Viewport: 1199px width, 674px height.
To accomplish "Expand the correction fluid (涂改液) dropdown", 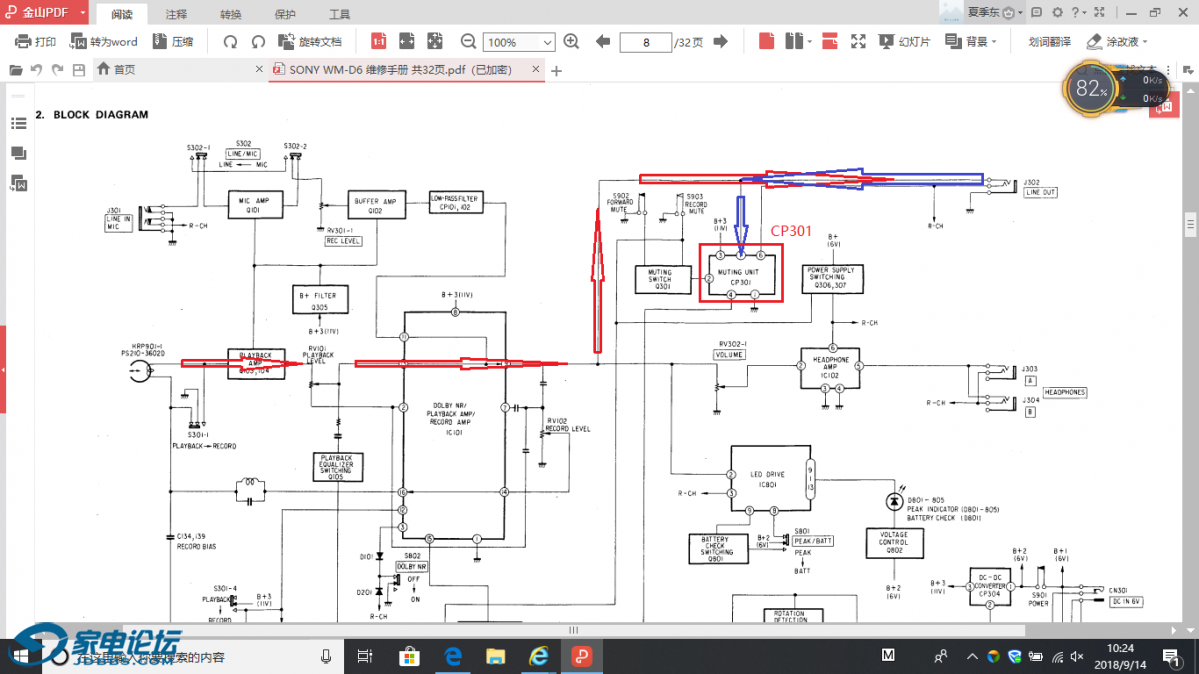I will tap(1144, 42).
